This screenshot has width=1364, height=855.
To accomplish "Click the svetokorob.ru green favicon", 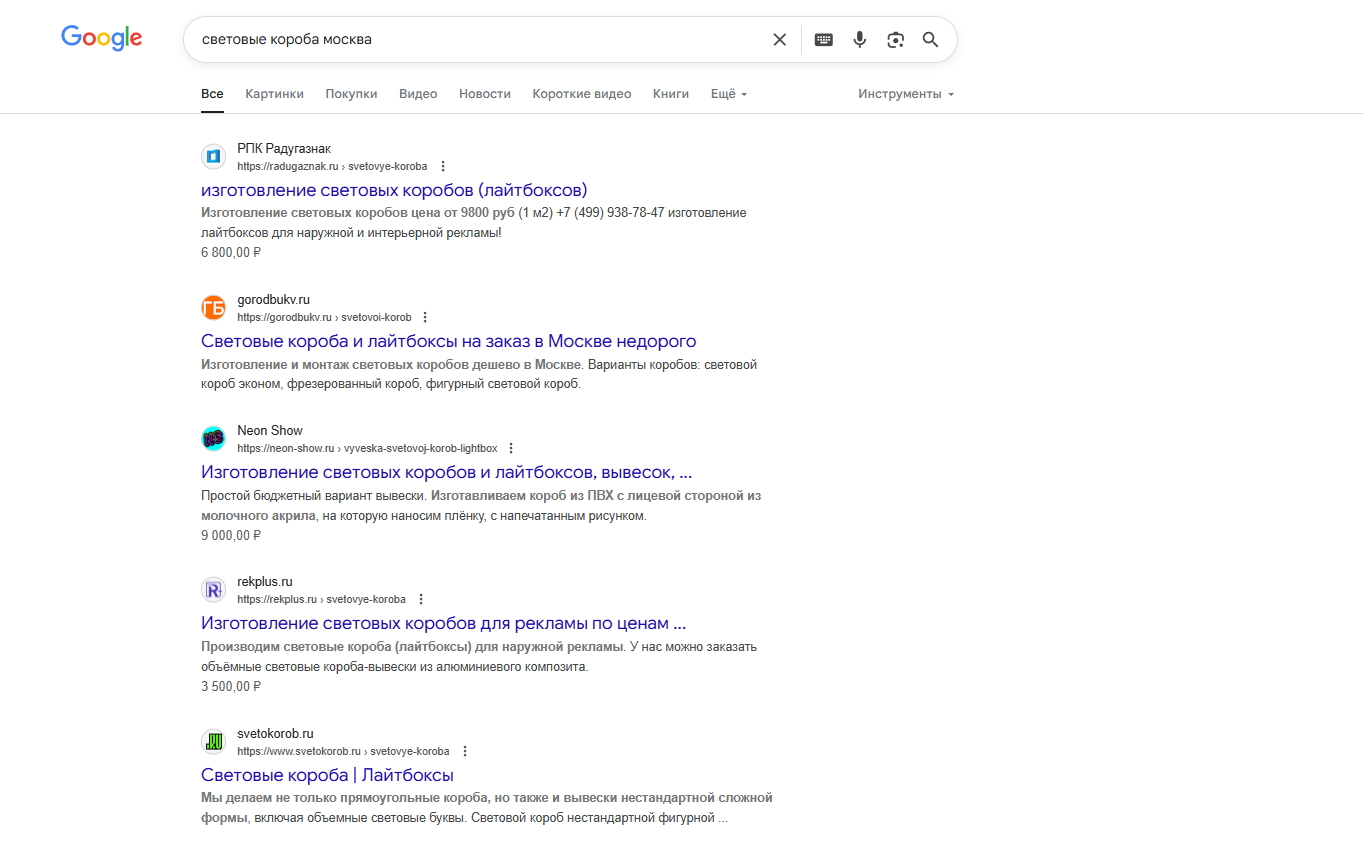I will (x=213, y=742).
